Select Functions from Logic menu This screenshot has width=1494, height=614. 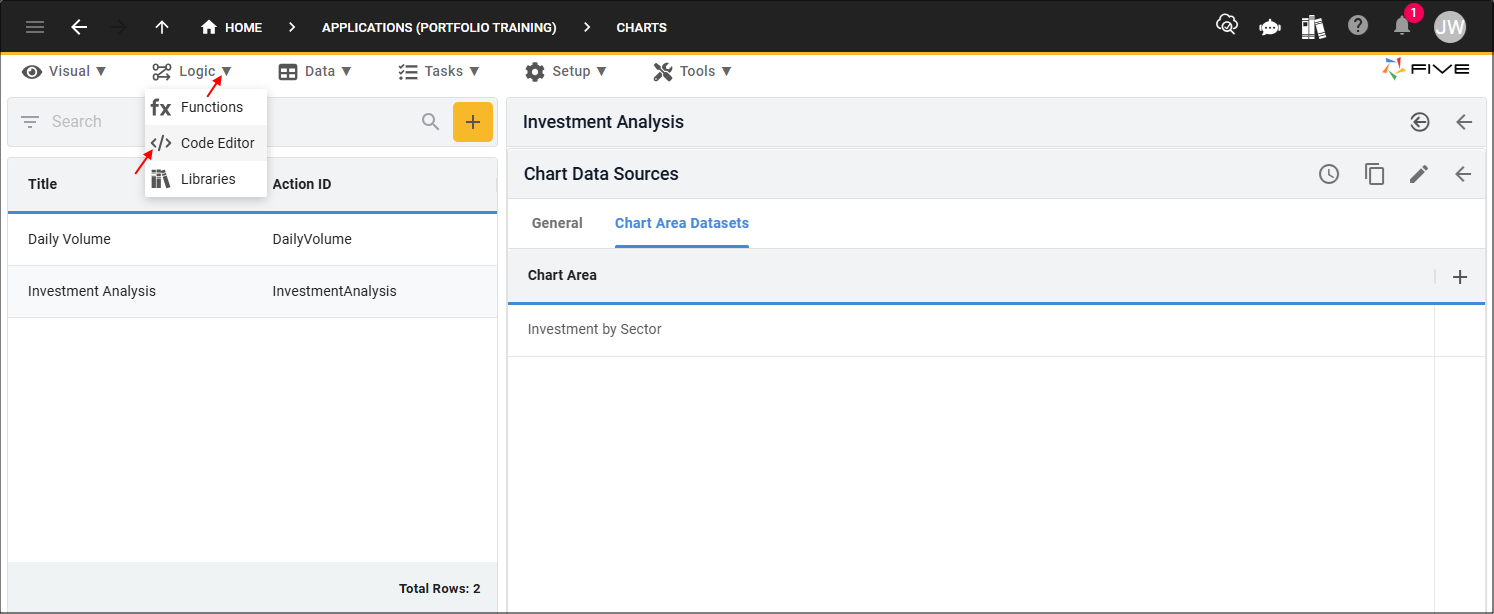[x=206, y=107]
